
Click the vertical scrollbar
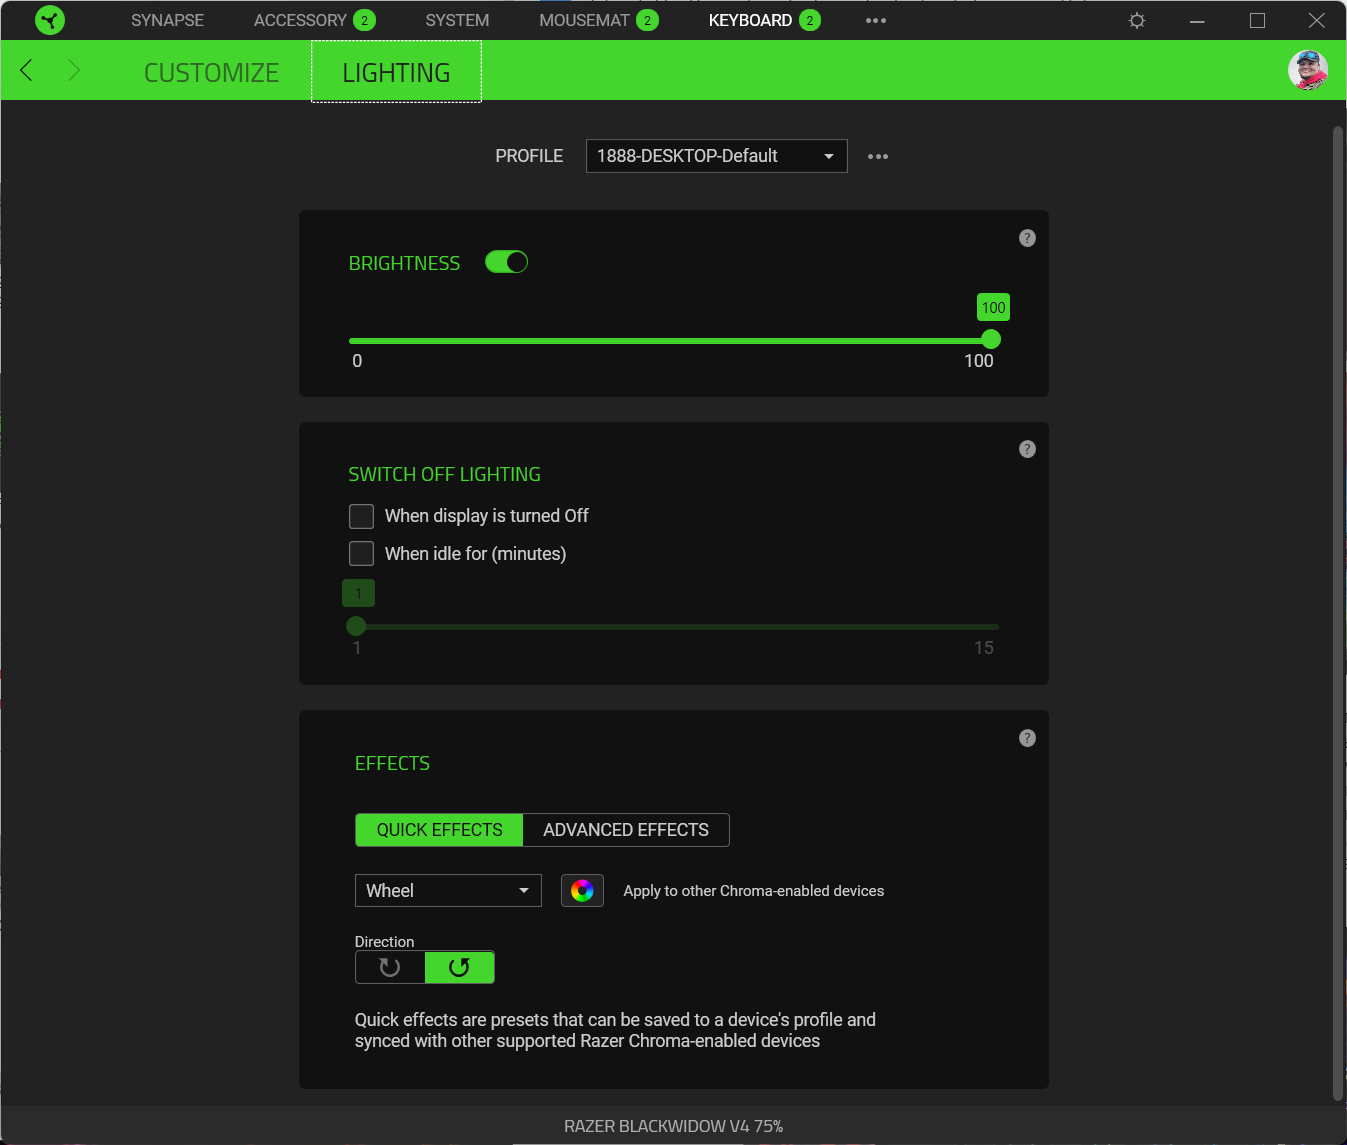(x=1338, y=613)
